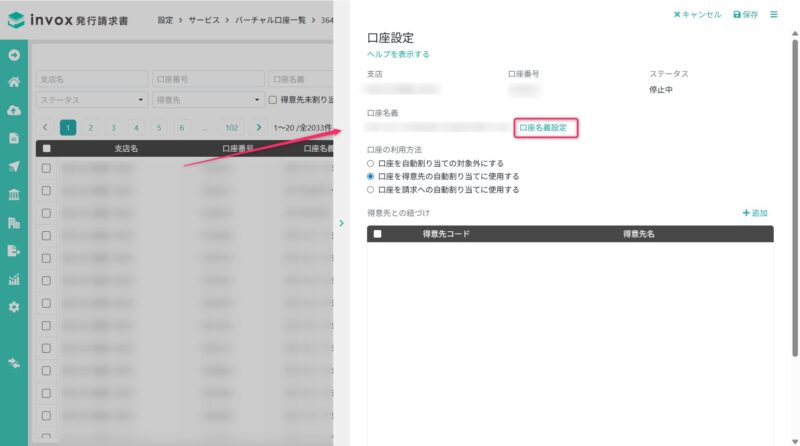The height and width of the screenshot is (446, 800).
Task: Open the cloud upload sidebar icon
Action: (14, 110)
